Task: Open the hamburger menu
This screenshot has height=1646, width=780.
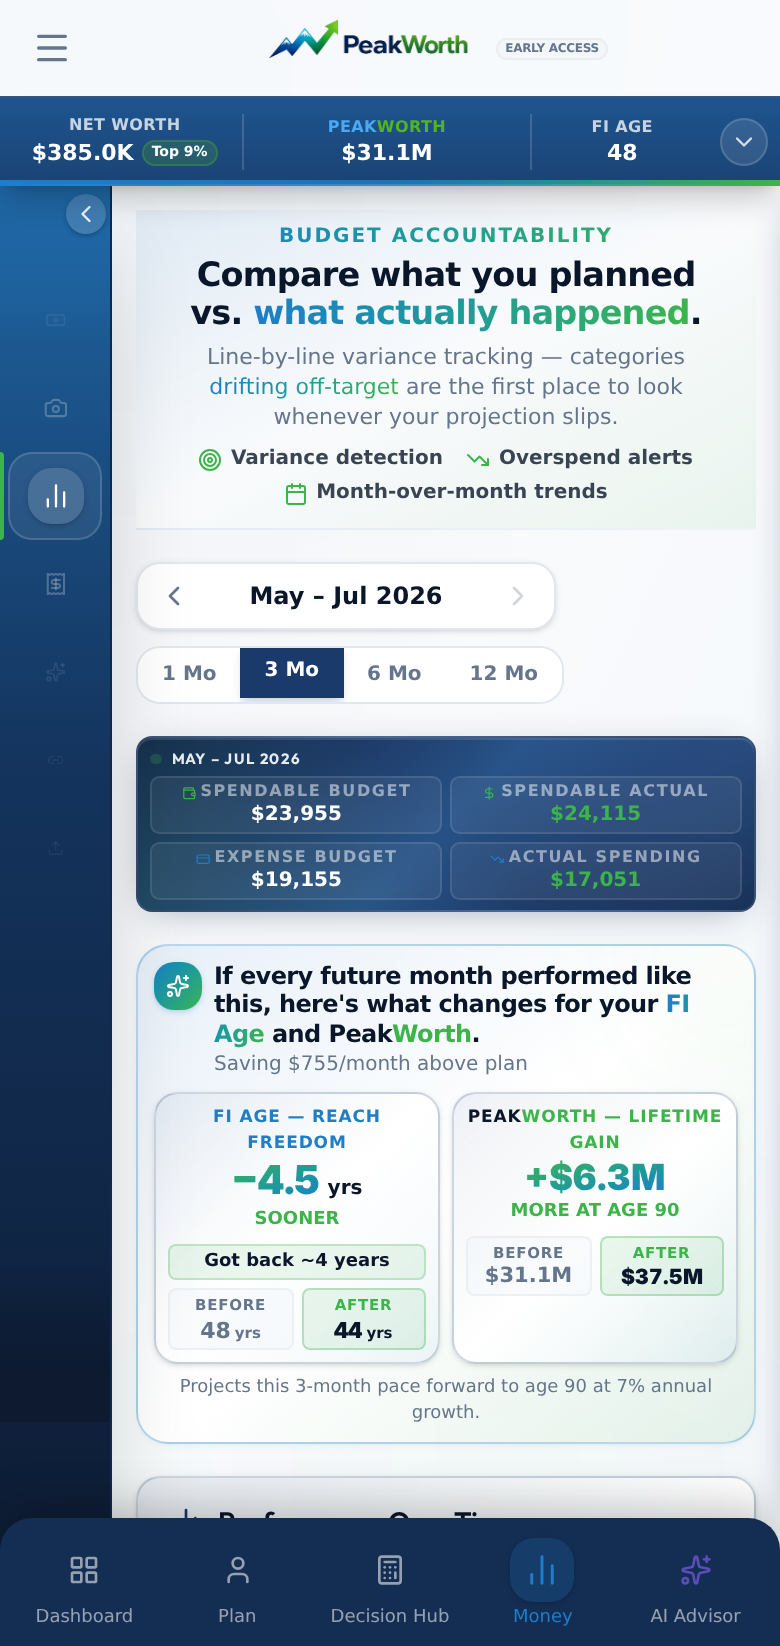Action: point(52,47)
